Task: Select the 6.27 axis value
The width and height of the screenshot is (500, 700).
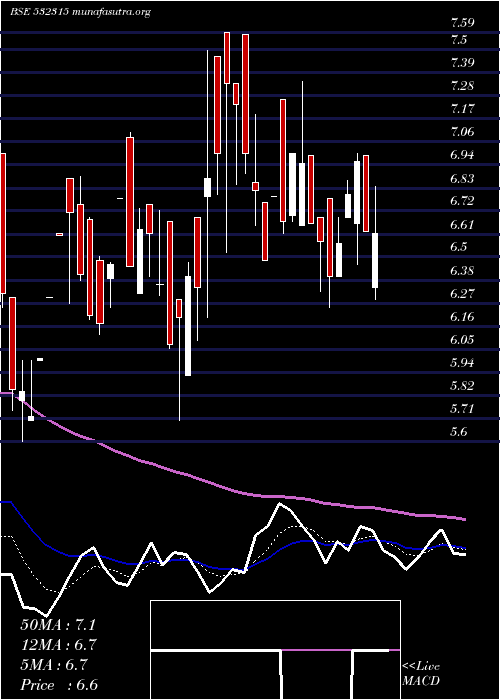Action: pyautogui.click(x=462, y=294)
